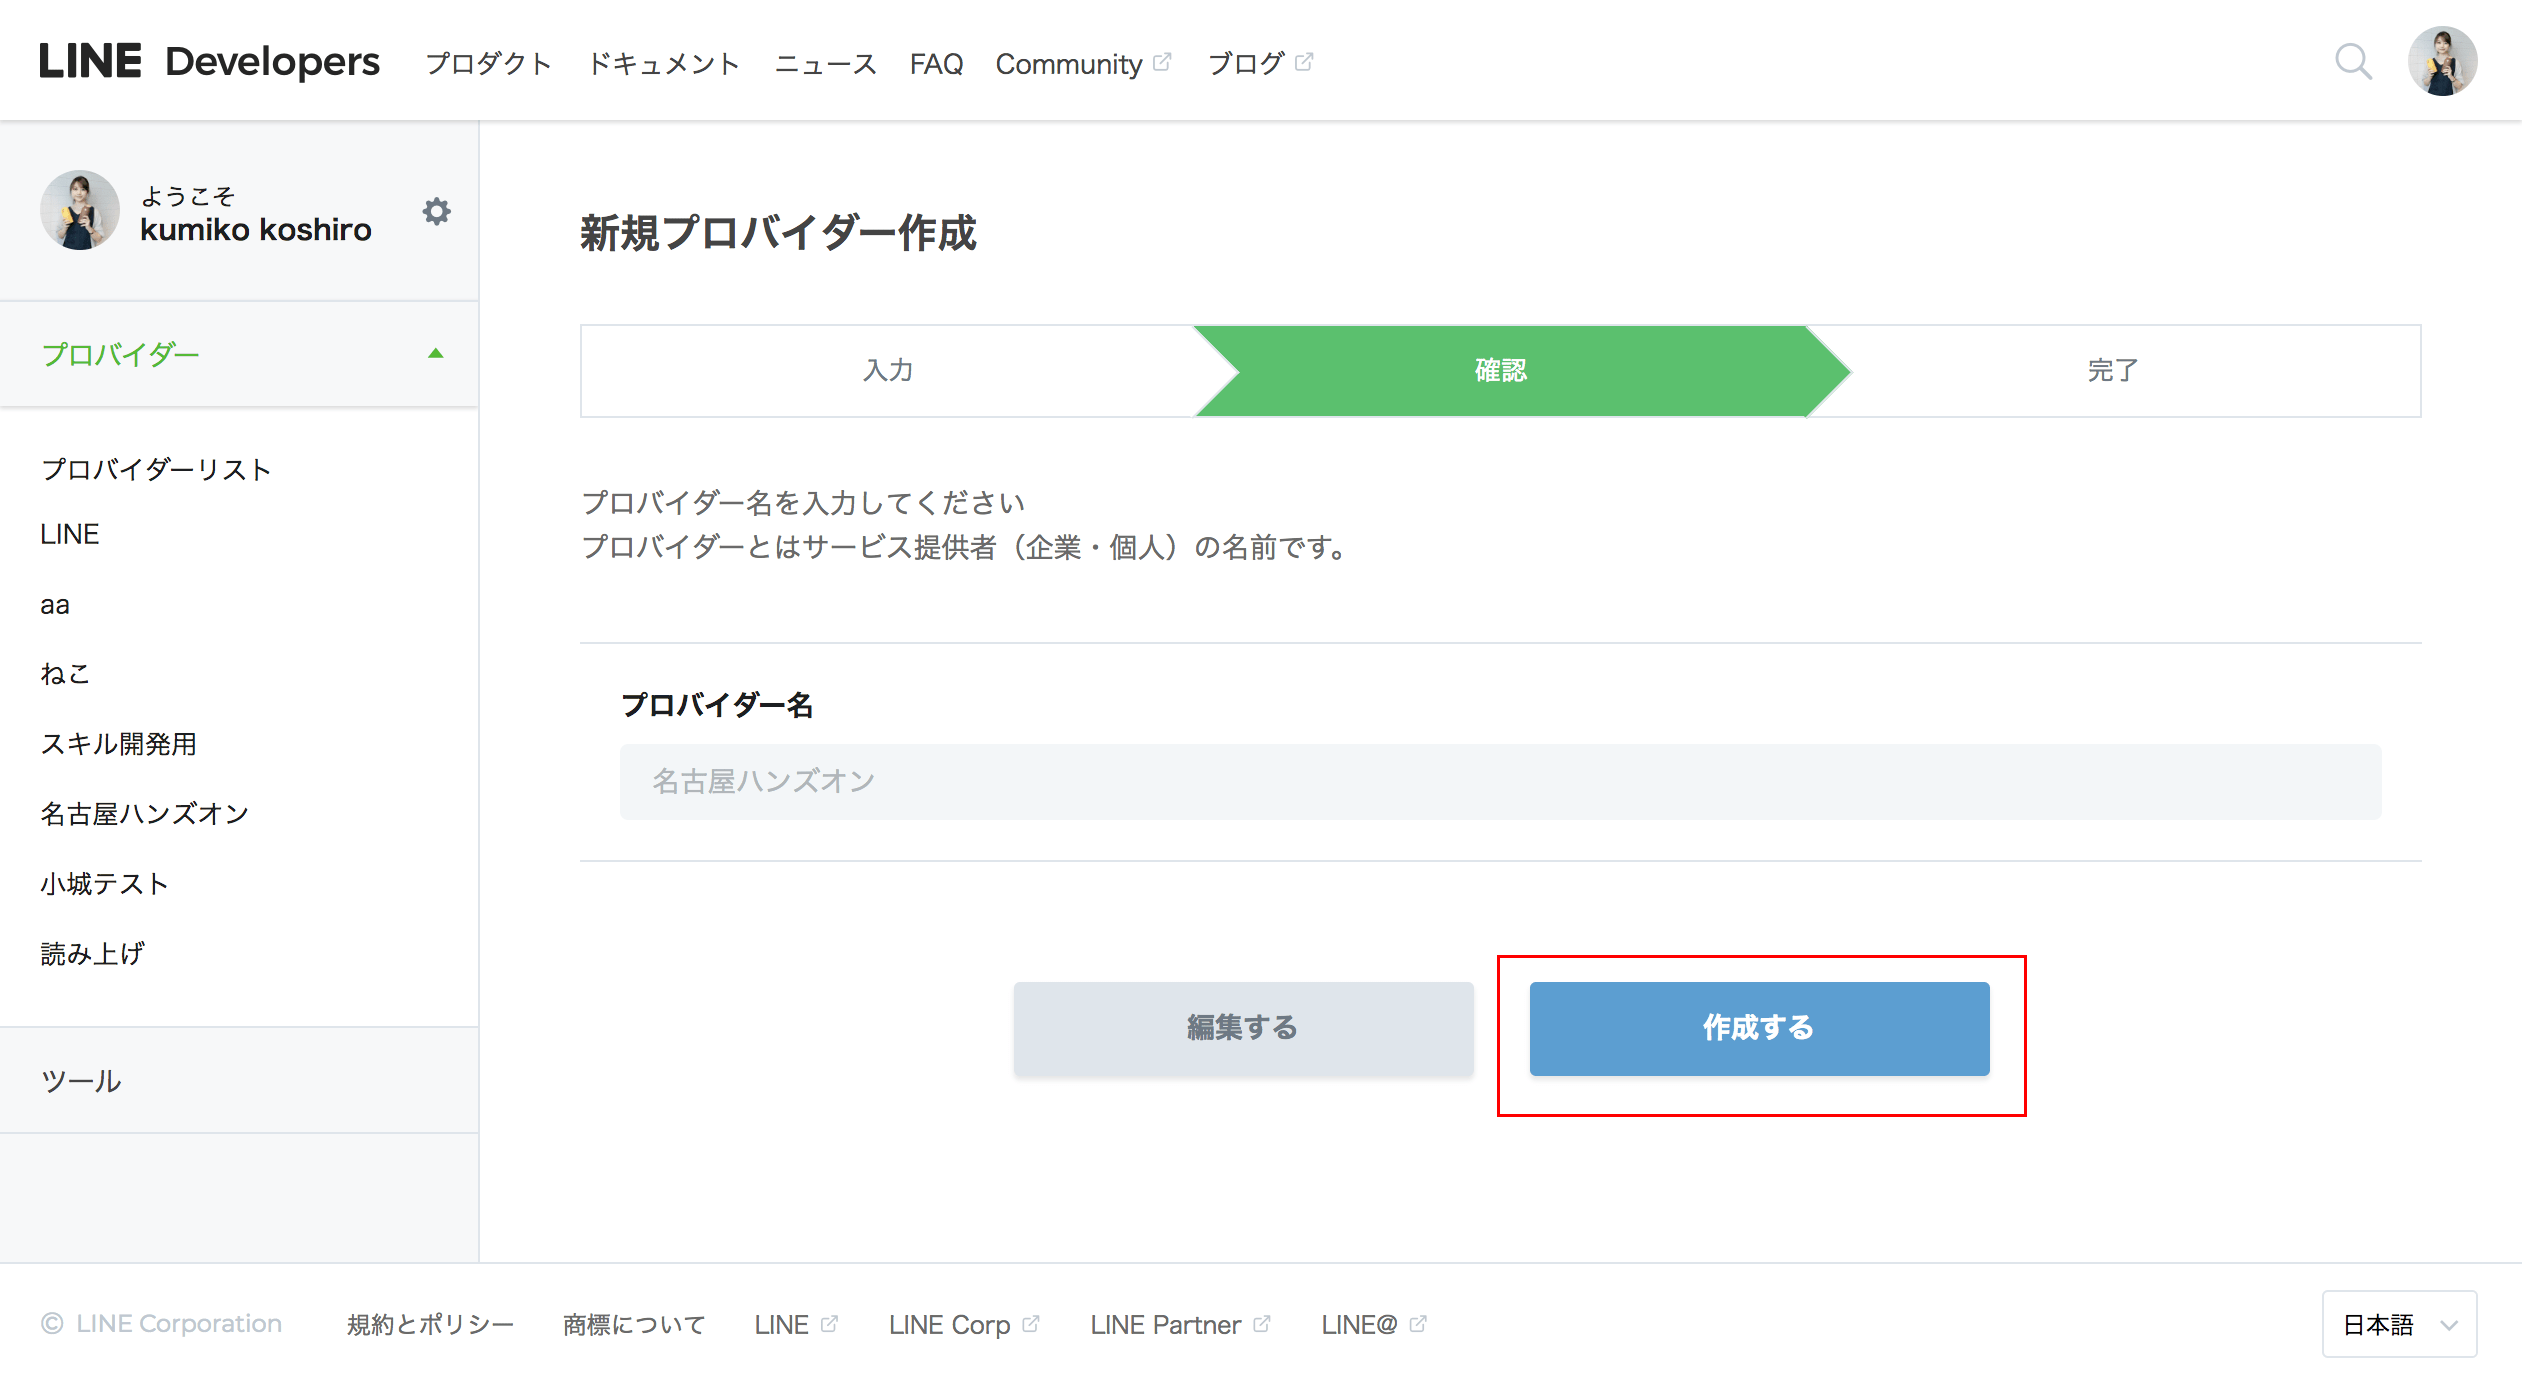Click the 編集する button

[x=1242, y=1028]
